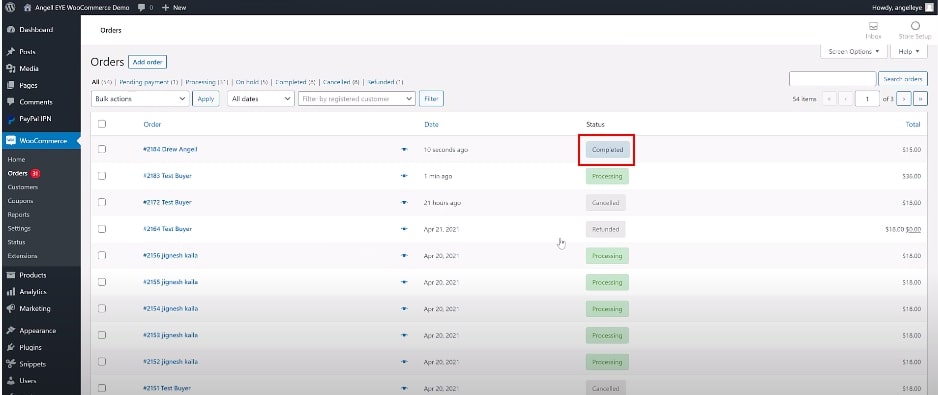
Task: Open WooCommerce Settings submenu
Action: (x=19, y=229)
